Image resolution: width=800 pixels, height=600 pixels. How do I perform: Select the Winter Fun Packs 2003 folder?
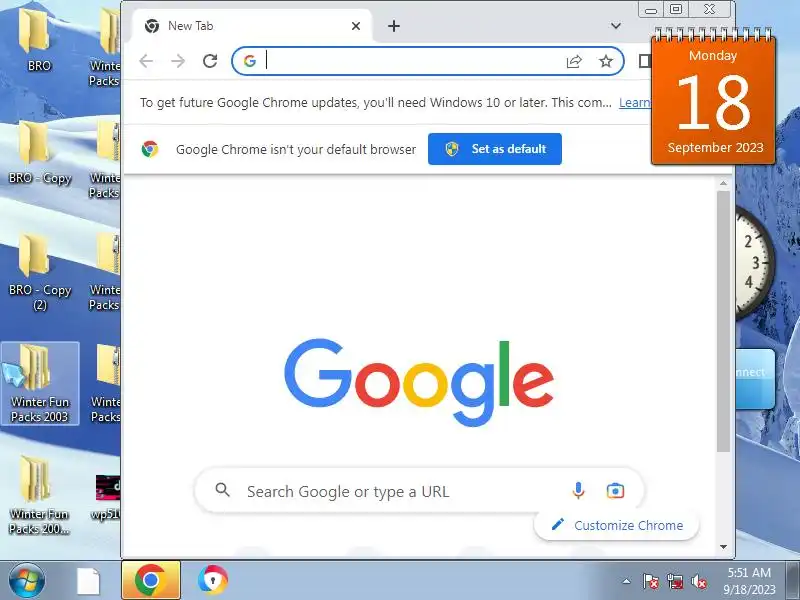(x=39, y=384)
